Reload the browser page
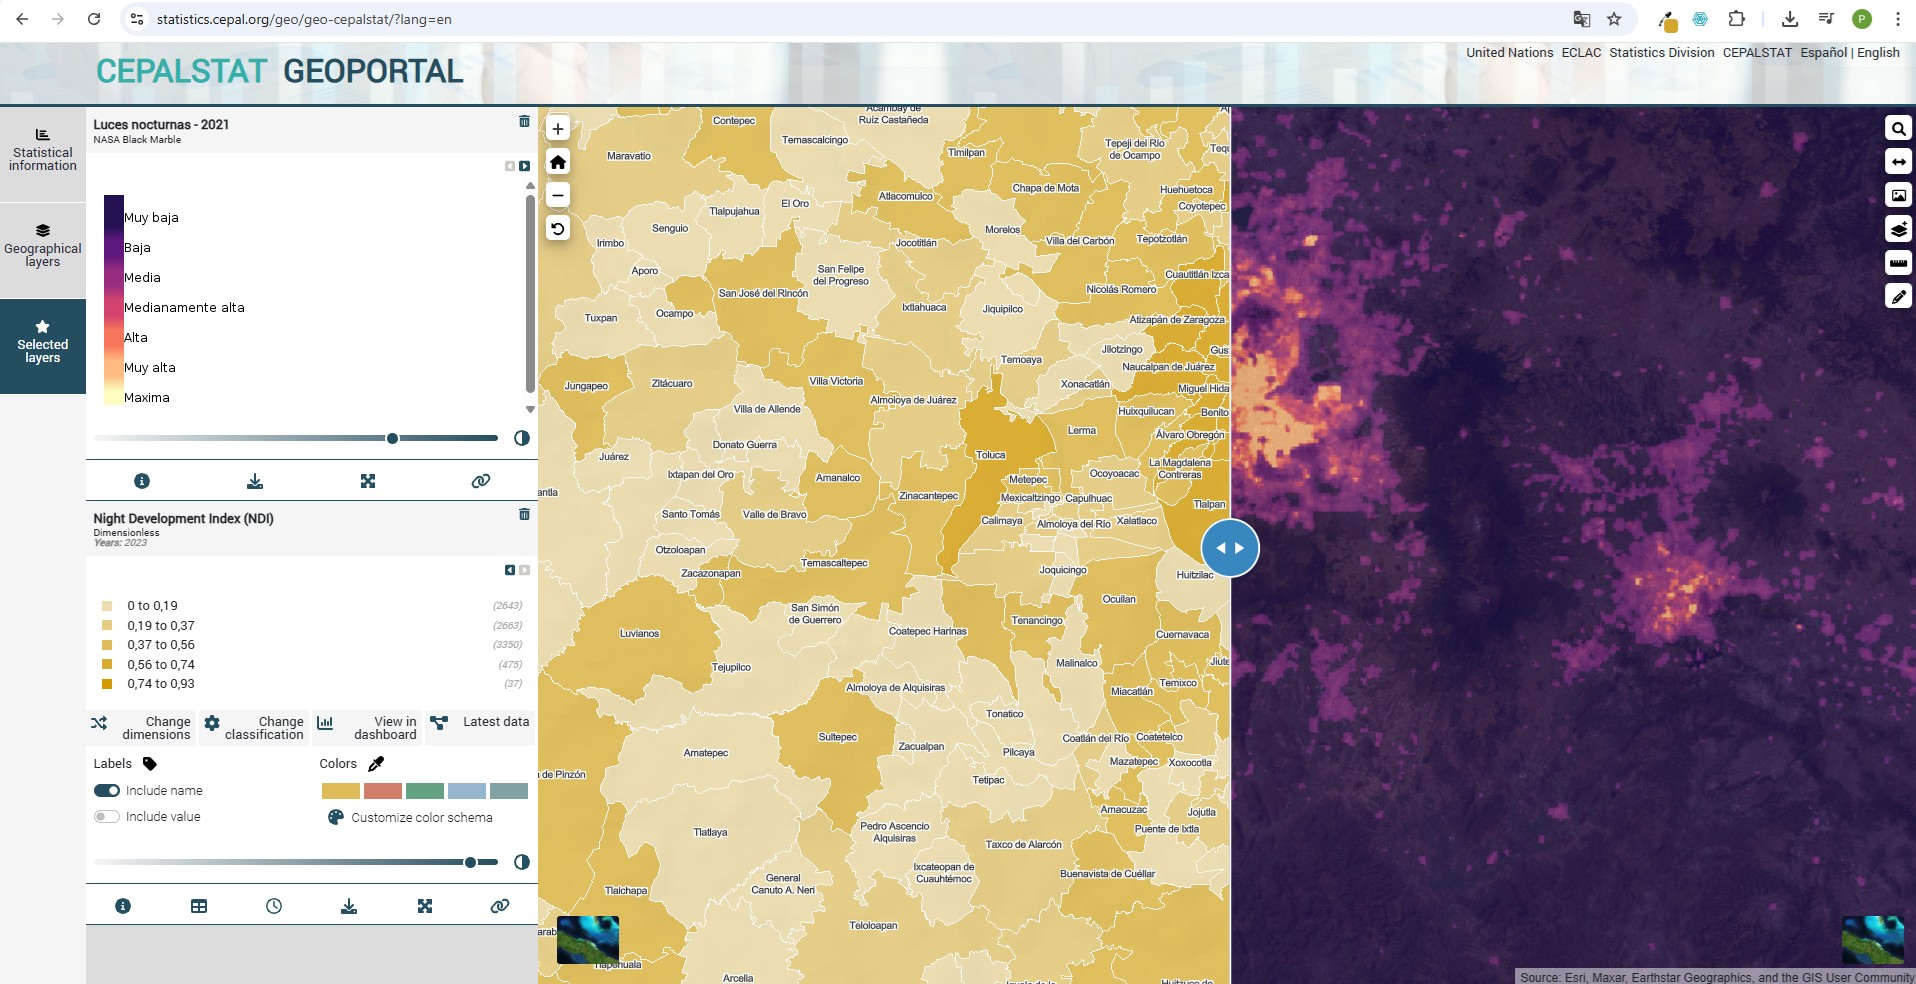This screenshot has height=984, width=1916. click(x=94, y=19)
